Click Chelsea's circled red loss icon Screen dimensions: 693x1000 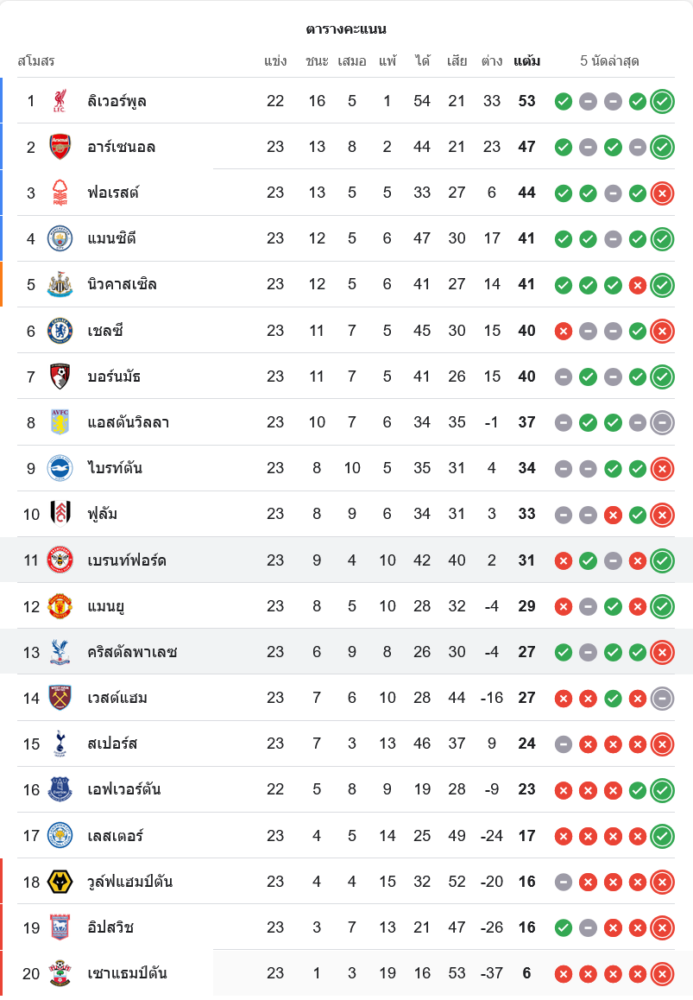coord(662,331)
